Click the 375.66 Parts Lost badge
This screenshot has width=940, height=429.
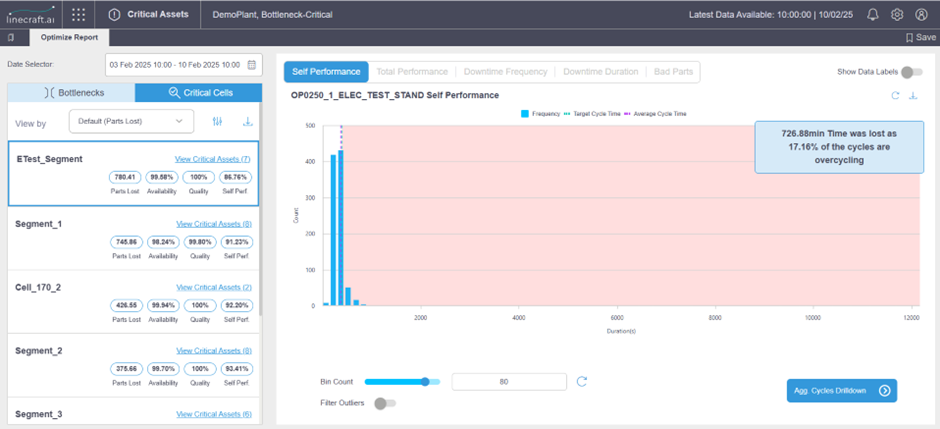click(x=126, y=369)
